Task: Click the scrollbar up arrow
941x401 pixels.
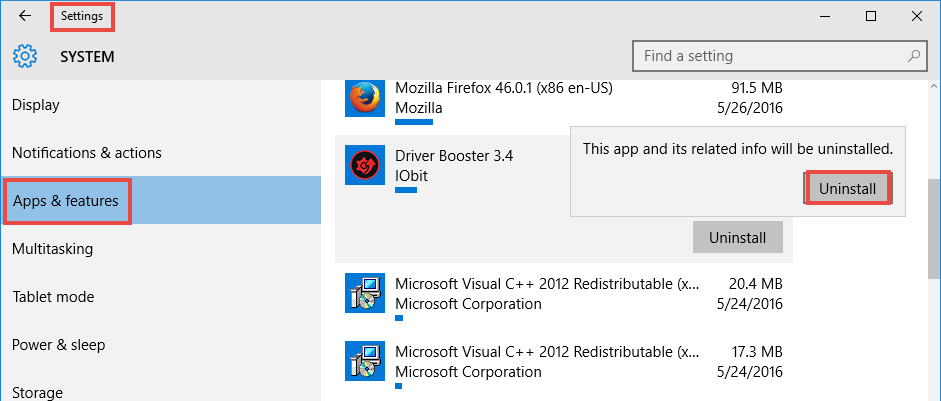Action: [934, 87]
